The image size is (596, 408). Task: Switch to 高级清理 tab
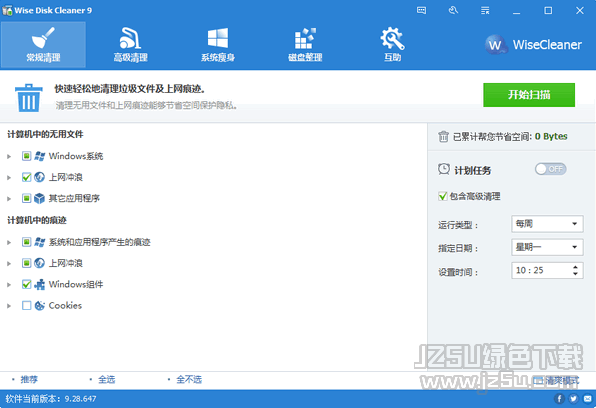click(130, 44)
